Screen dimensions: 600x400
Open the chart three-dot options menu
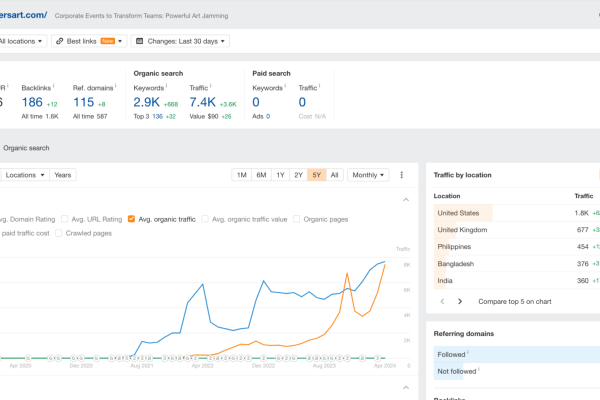pyautogui.click(x=401, y=175)
